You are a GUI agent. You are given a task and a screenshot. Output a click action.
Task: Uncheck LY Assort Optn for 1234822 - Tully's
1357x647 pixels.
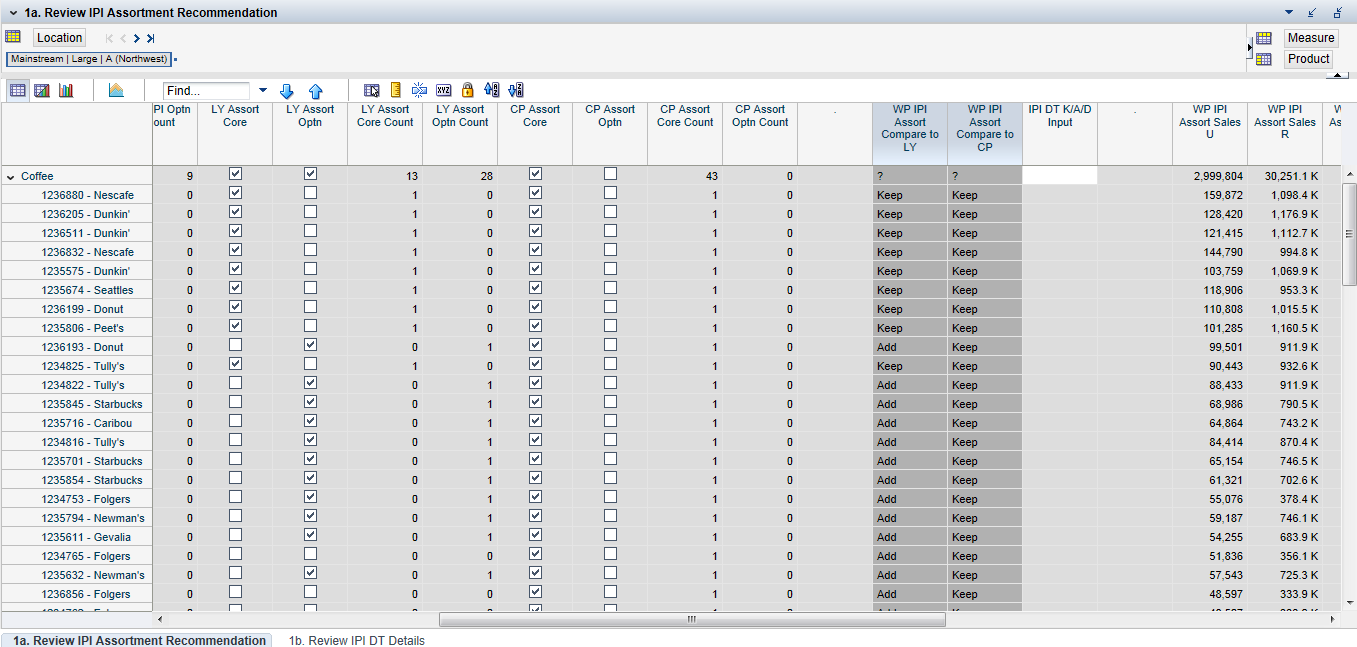(x=310, y=383)
